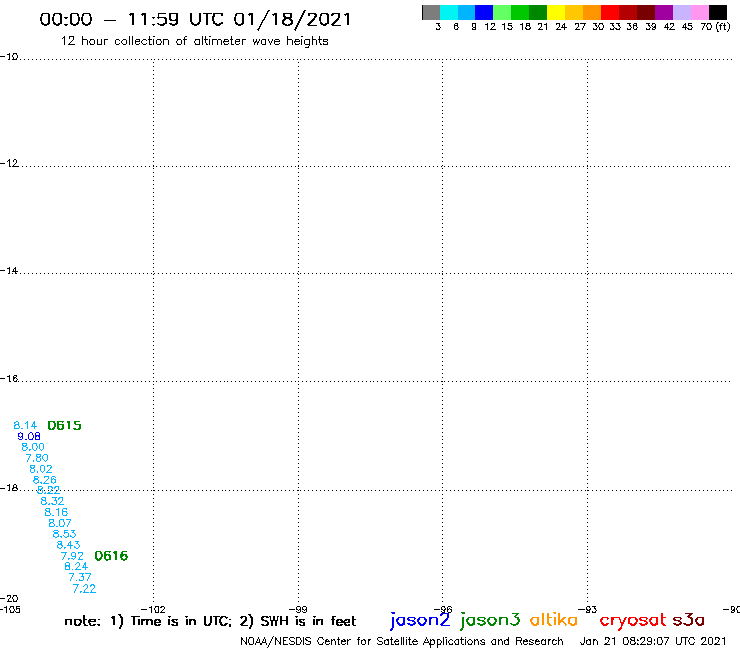Image resolution: width=740 pixels, height=650 pixels.
Task: Select the 8.53 wave height value
Action: click(x=64, y=534)
